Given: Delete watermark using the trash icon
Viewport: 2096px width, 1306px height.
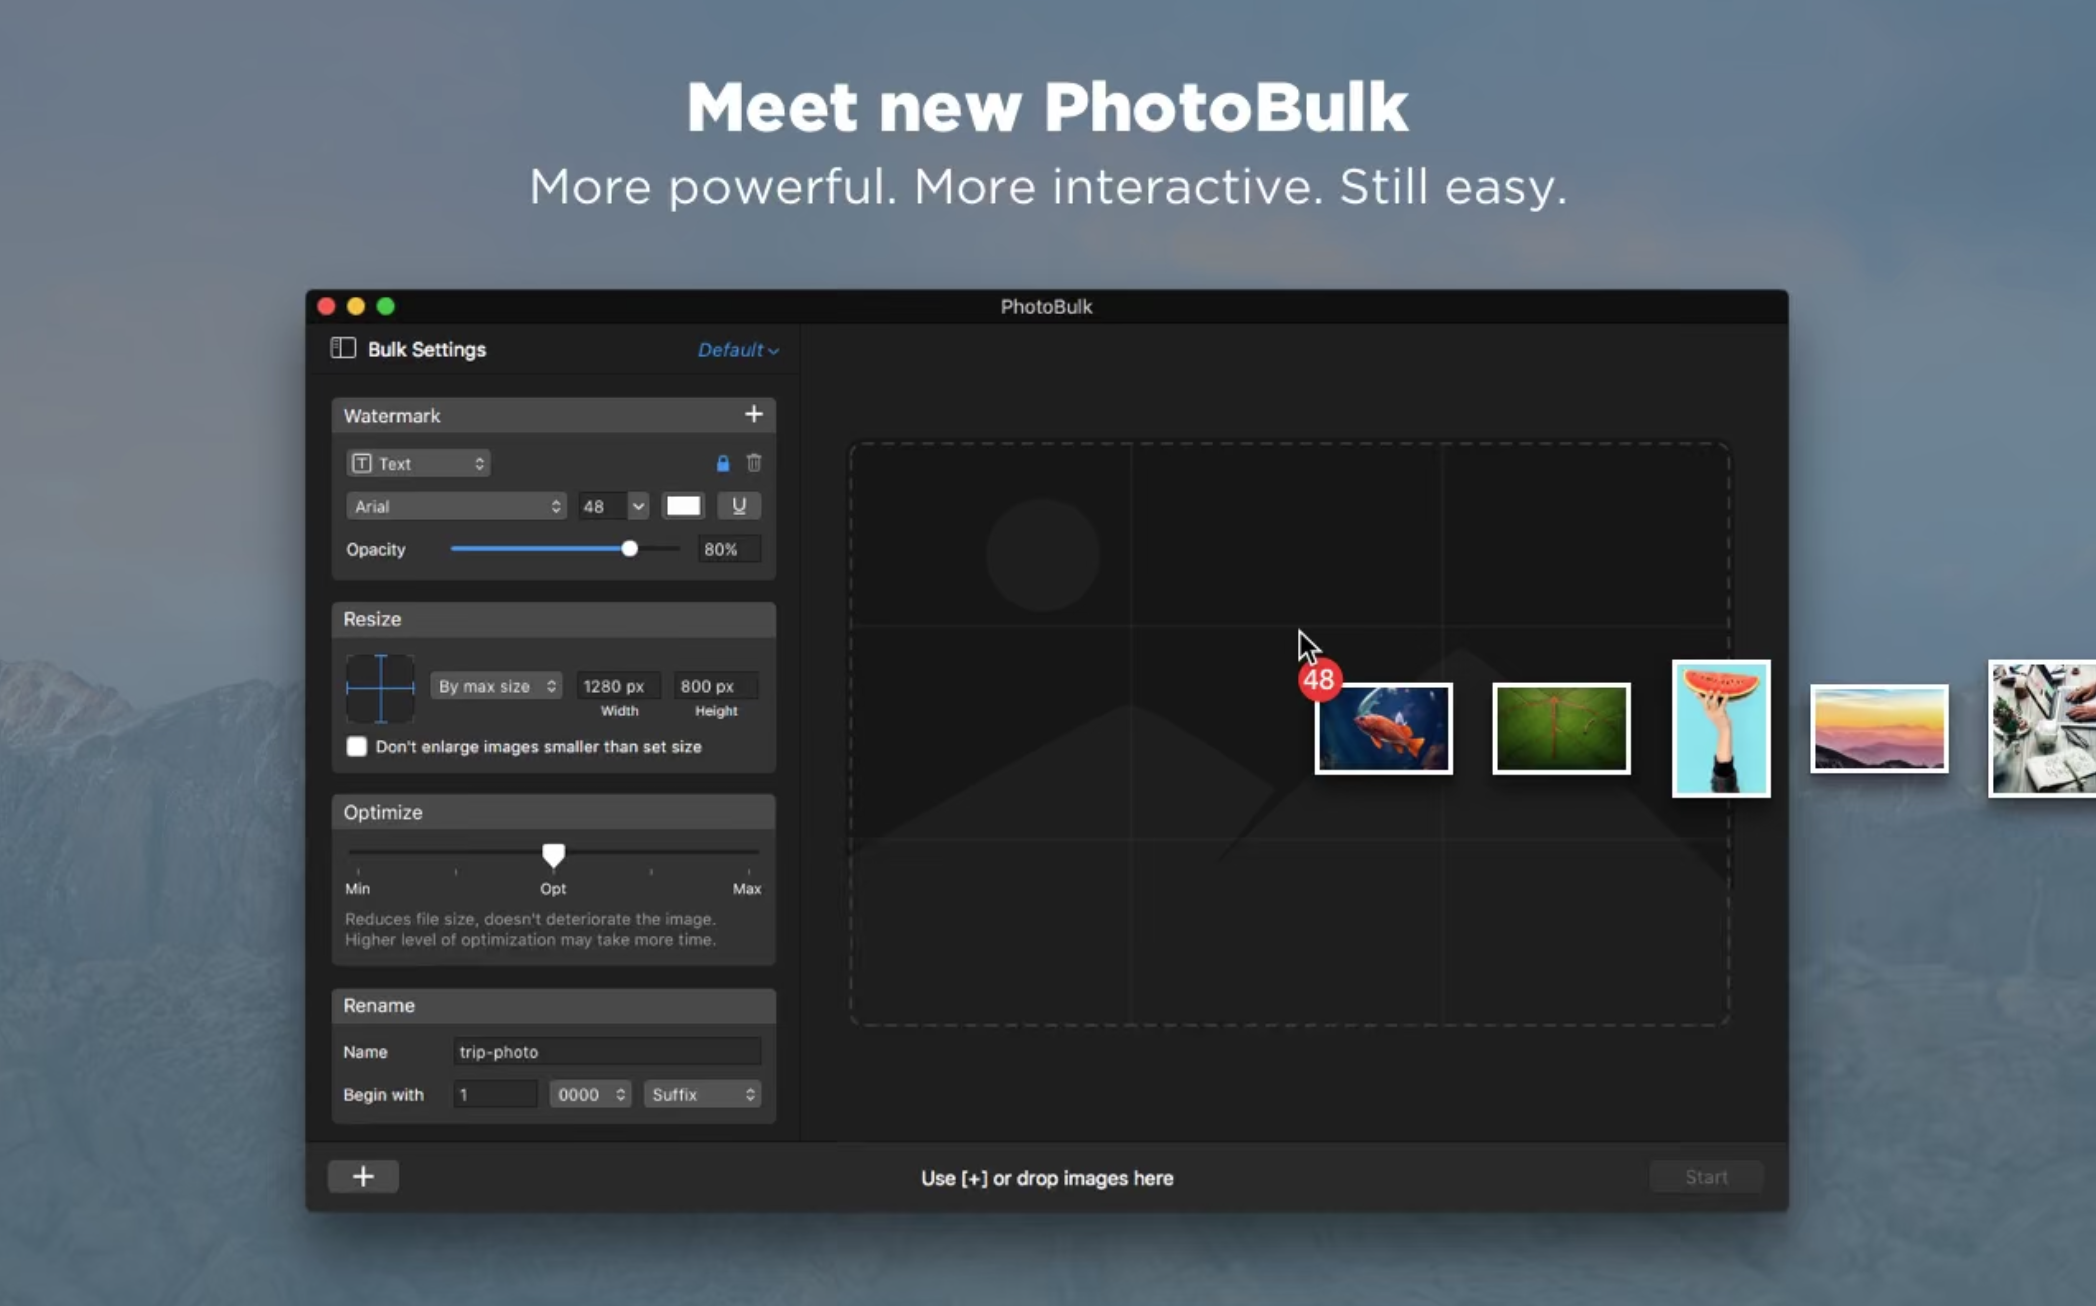Looking at the screenshot, I should pos(754,463).
